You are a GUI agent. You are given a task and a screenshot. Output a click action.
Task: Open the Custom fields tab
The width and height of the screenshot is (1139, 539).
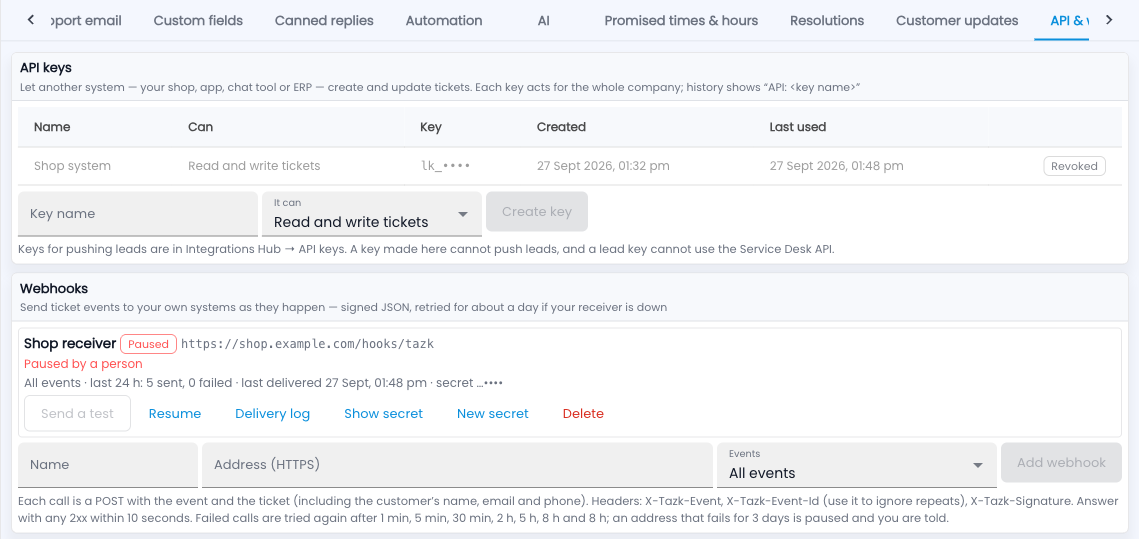point(198,20)
